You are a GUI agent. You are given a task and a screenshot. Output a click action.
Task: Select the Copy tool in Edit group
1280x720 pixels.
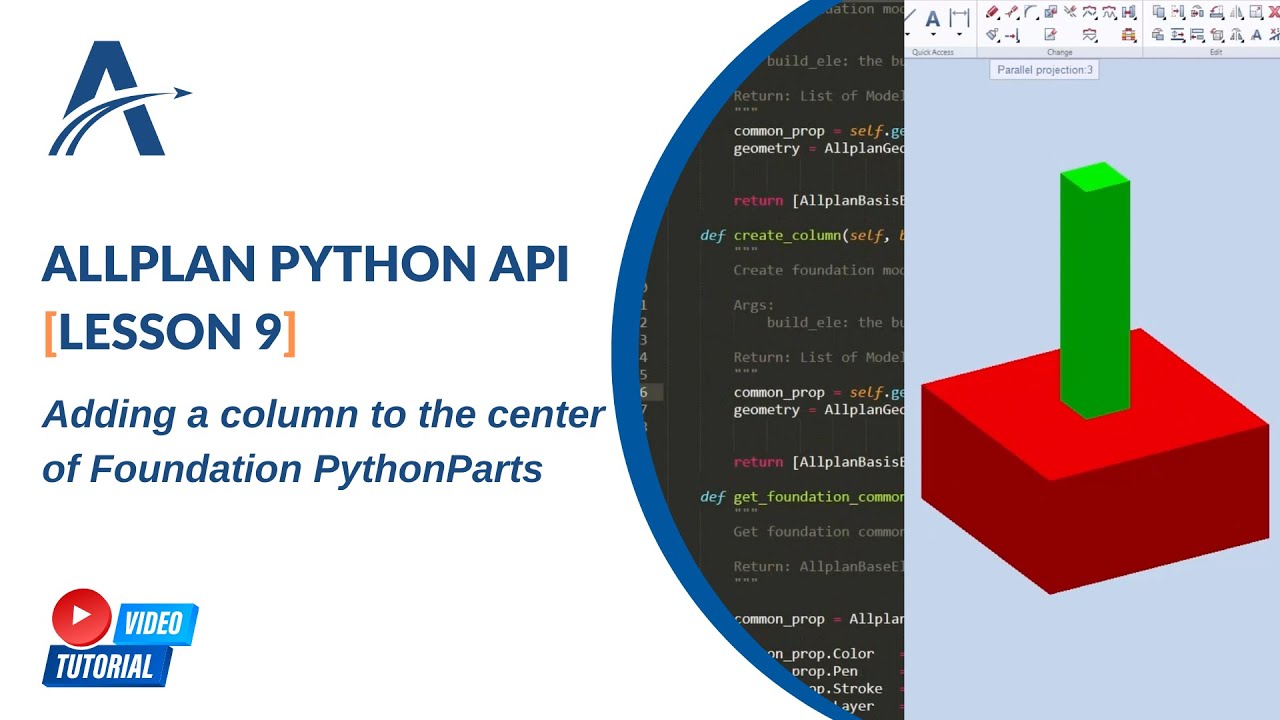point(1158,12)
